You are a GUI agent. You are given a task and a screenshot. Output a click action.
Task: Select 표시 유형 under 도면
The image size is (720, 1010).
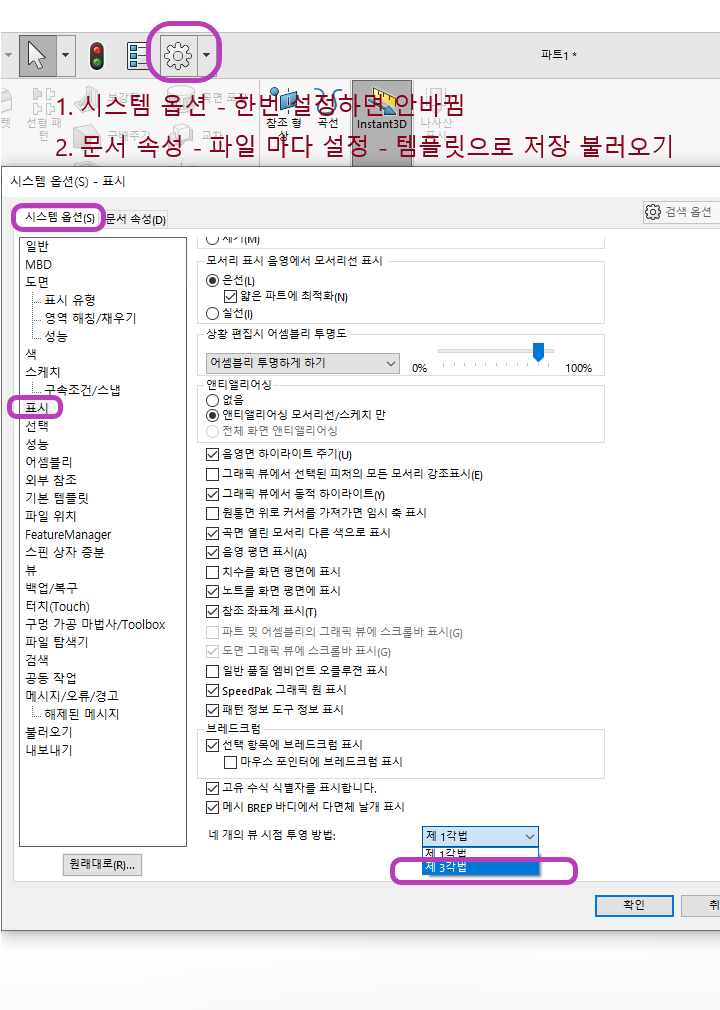pyautogui.click(x=70, y=300)
